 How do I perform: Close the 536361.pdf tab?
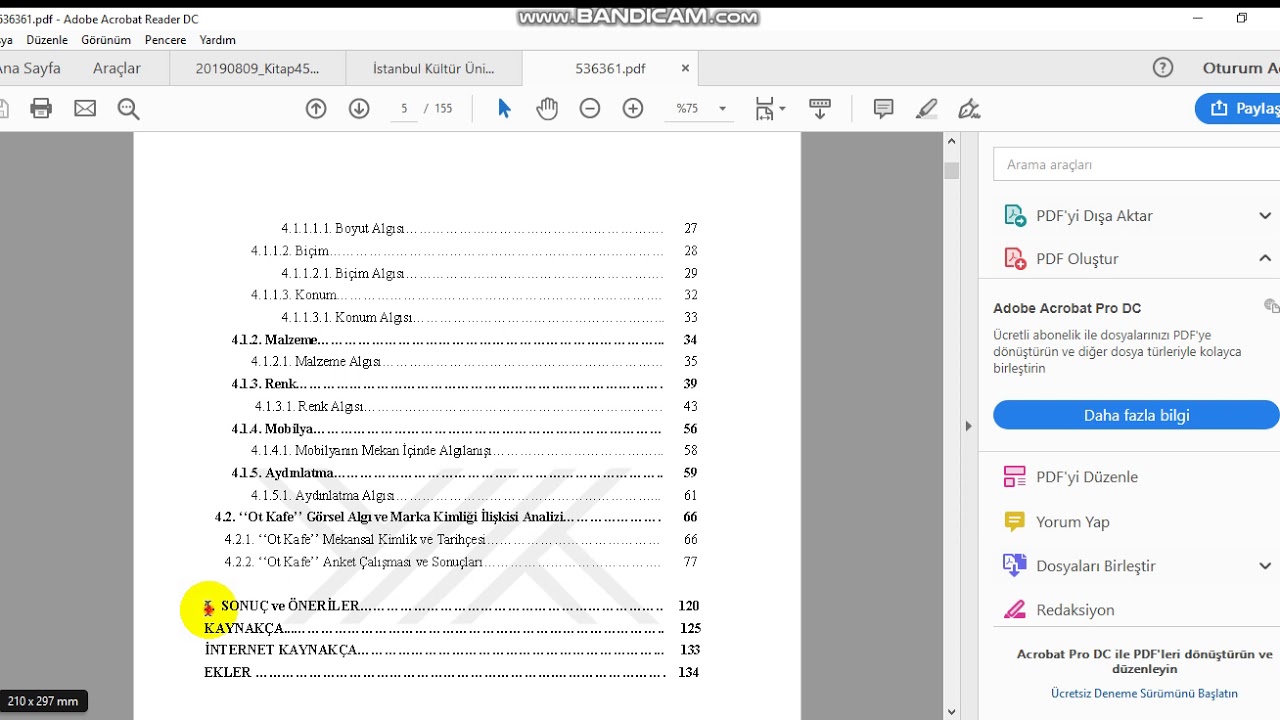click(685, 68)
